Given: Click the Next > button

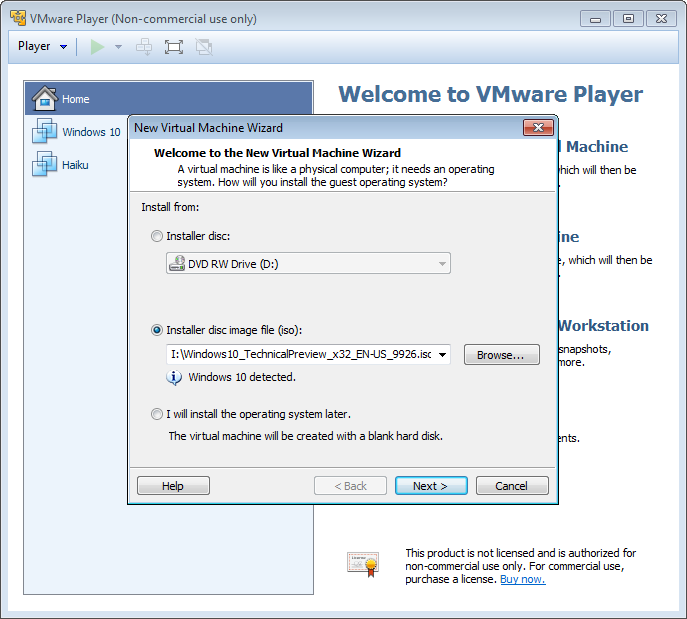Looking at the screenshot, I should coord(431,486).
